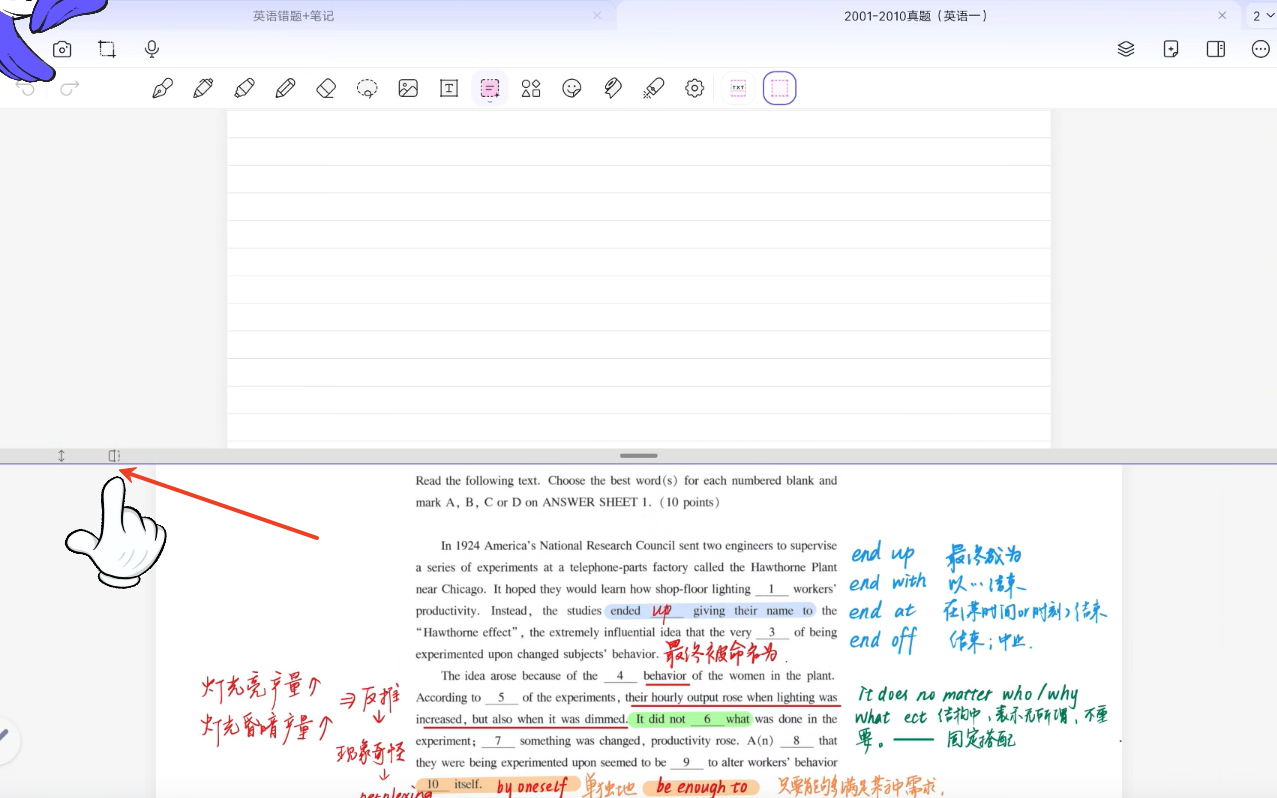The image size is (1277, 798).
Task: Click the orange highlighted "be enough to" note
Action: tap(702, 788)
